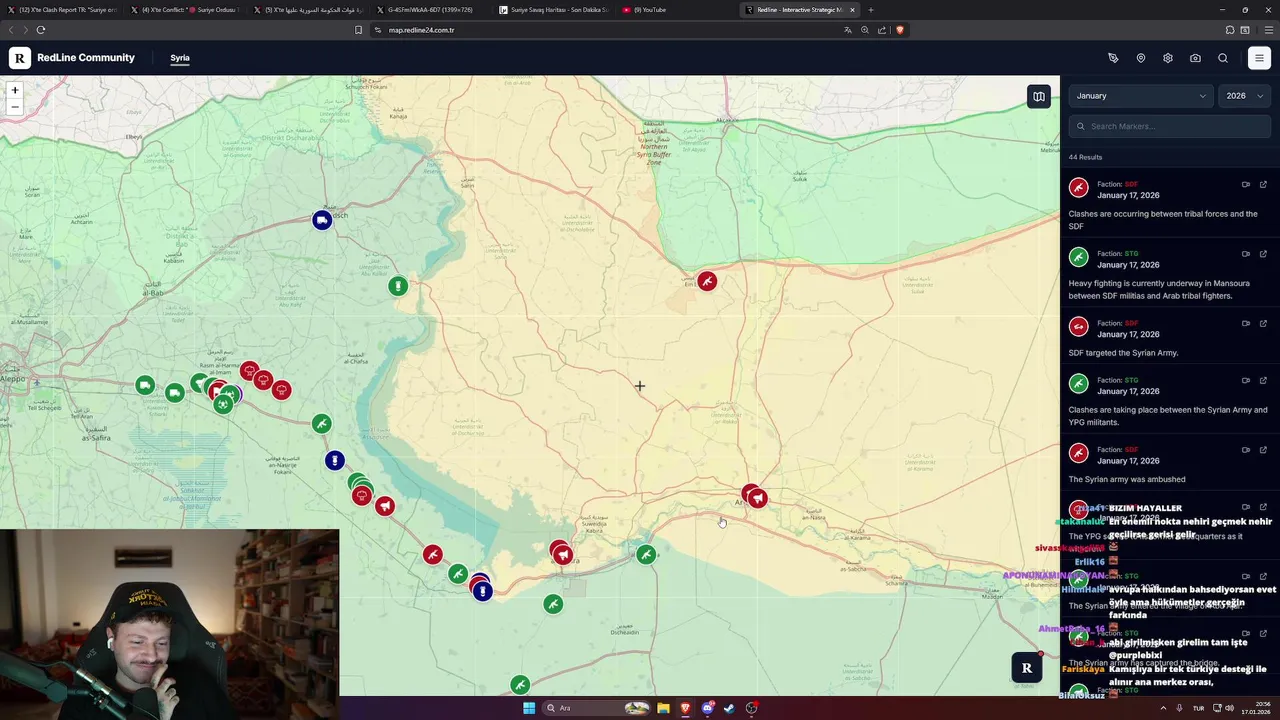Click green truck marker east of Aleppo
This screenshot has height=720, width=1280.
pos(145,385)
